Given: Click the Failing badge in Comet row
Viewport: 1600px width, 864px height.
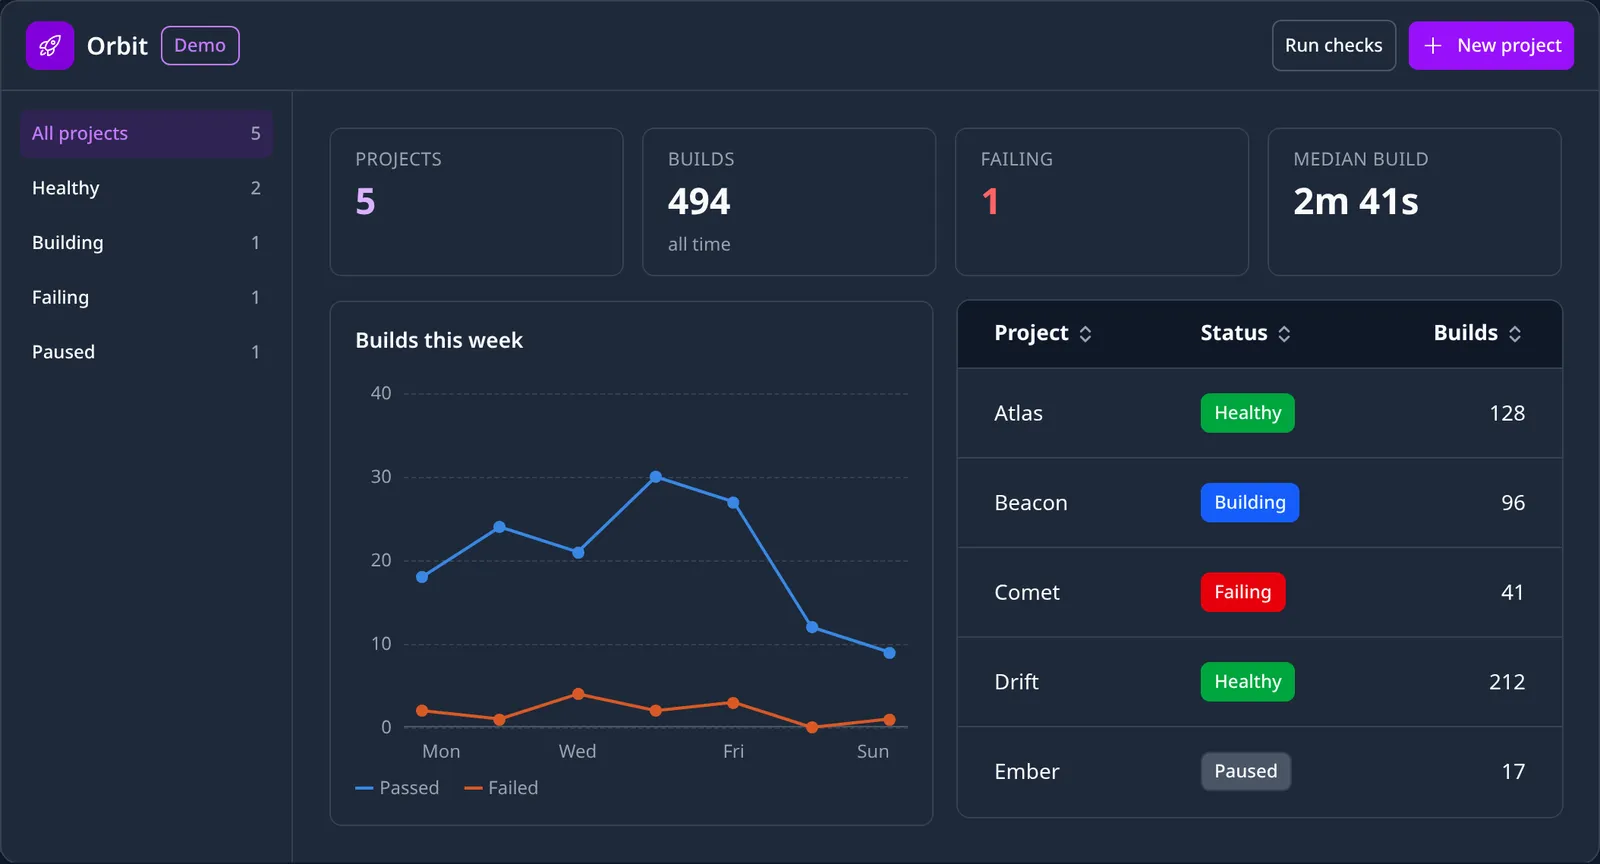Looking at the screenshot, I should click(1243, 592).
